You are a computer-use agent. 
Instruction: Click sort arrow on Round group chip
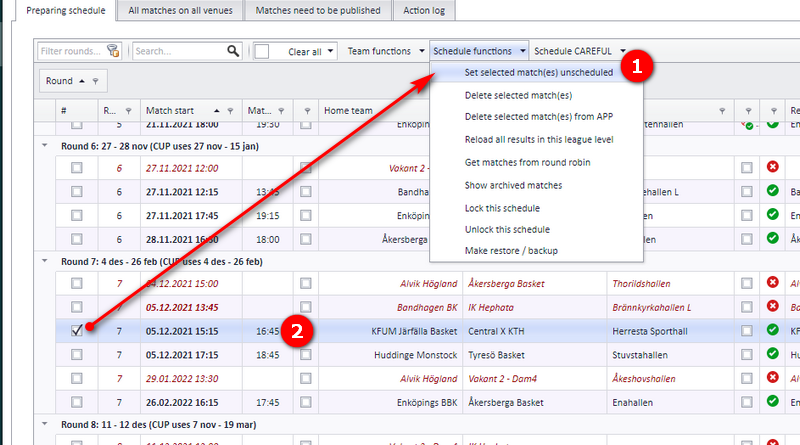click(82, 81)
